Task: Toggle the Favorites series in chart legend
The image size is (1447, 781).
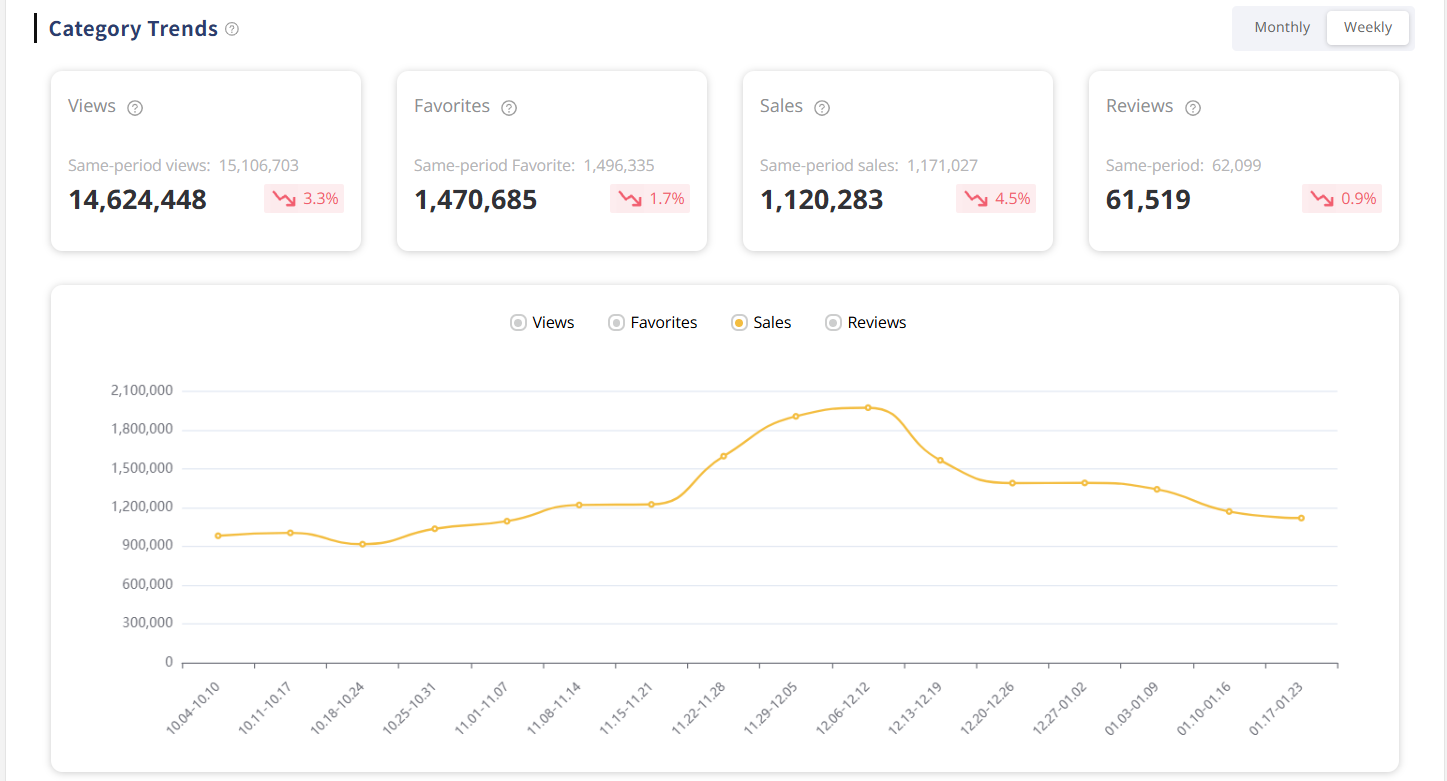Action: pos(653,323)
